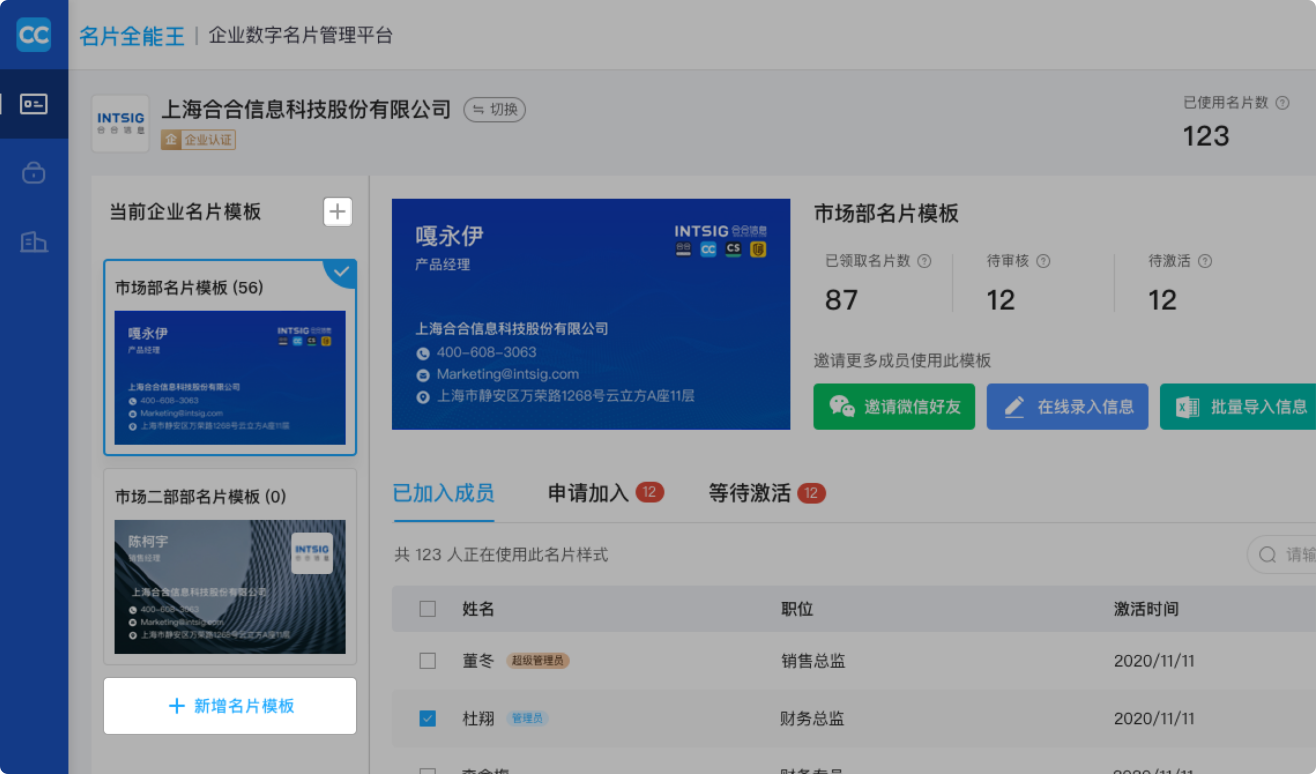Viewport: 1316px width, 774px height.
Task: Switch to the 已加入成员 tab
Action: coord(444,493)
